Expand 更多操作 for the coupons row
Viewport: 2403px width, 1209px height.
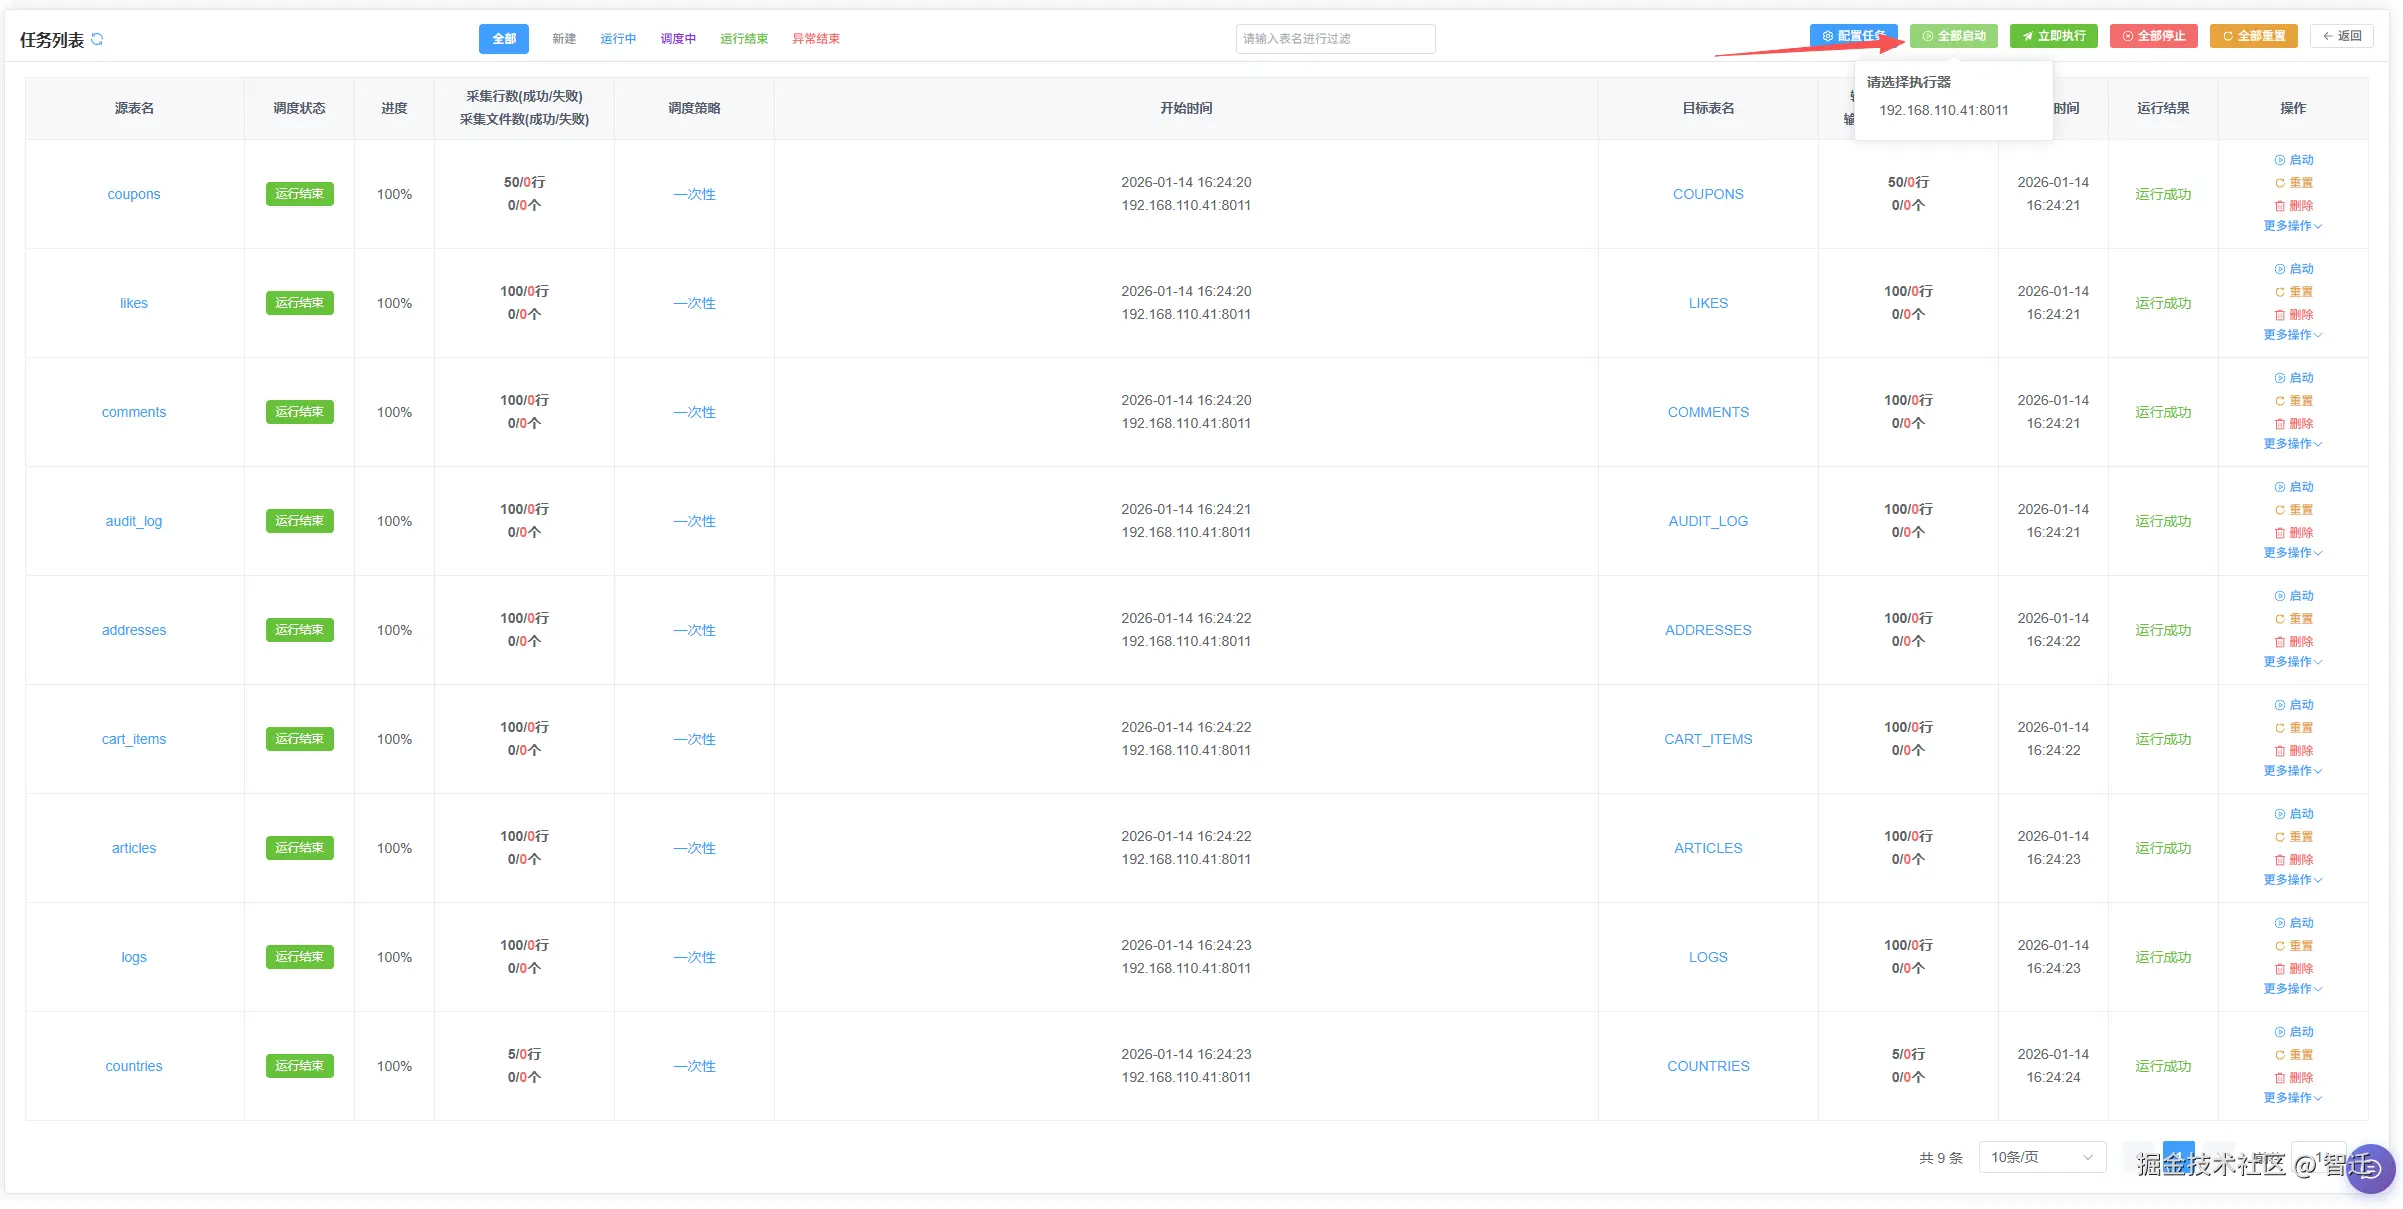click(x=2292, y=226)
